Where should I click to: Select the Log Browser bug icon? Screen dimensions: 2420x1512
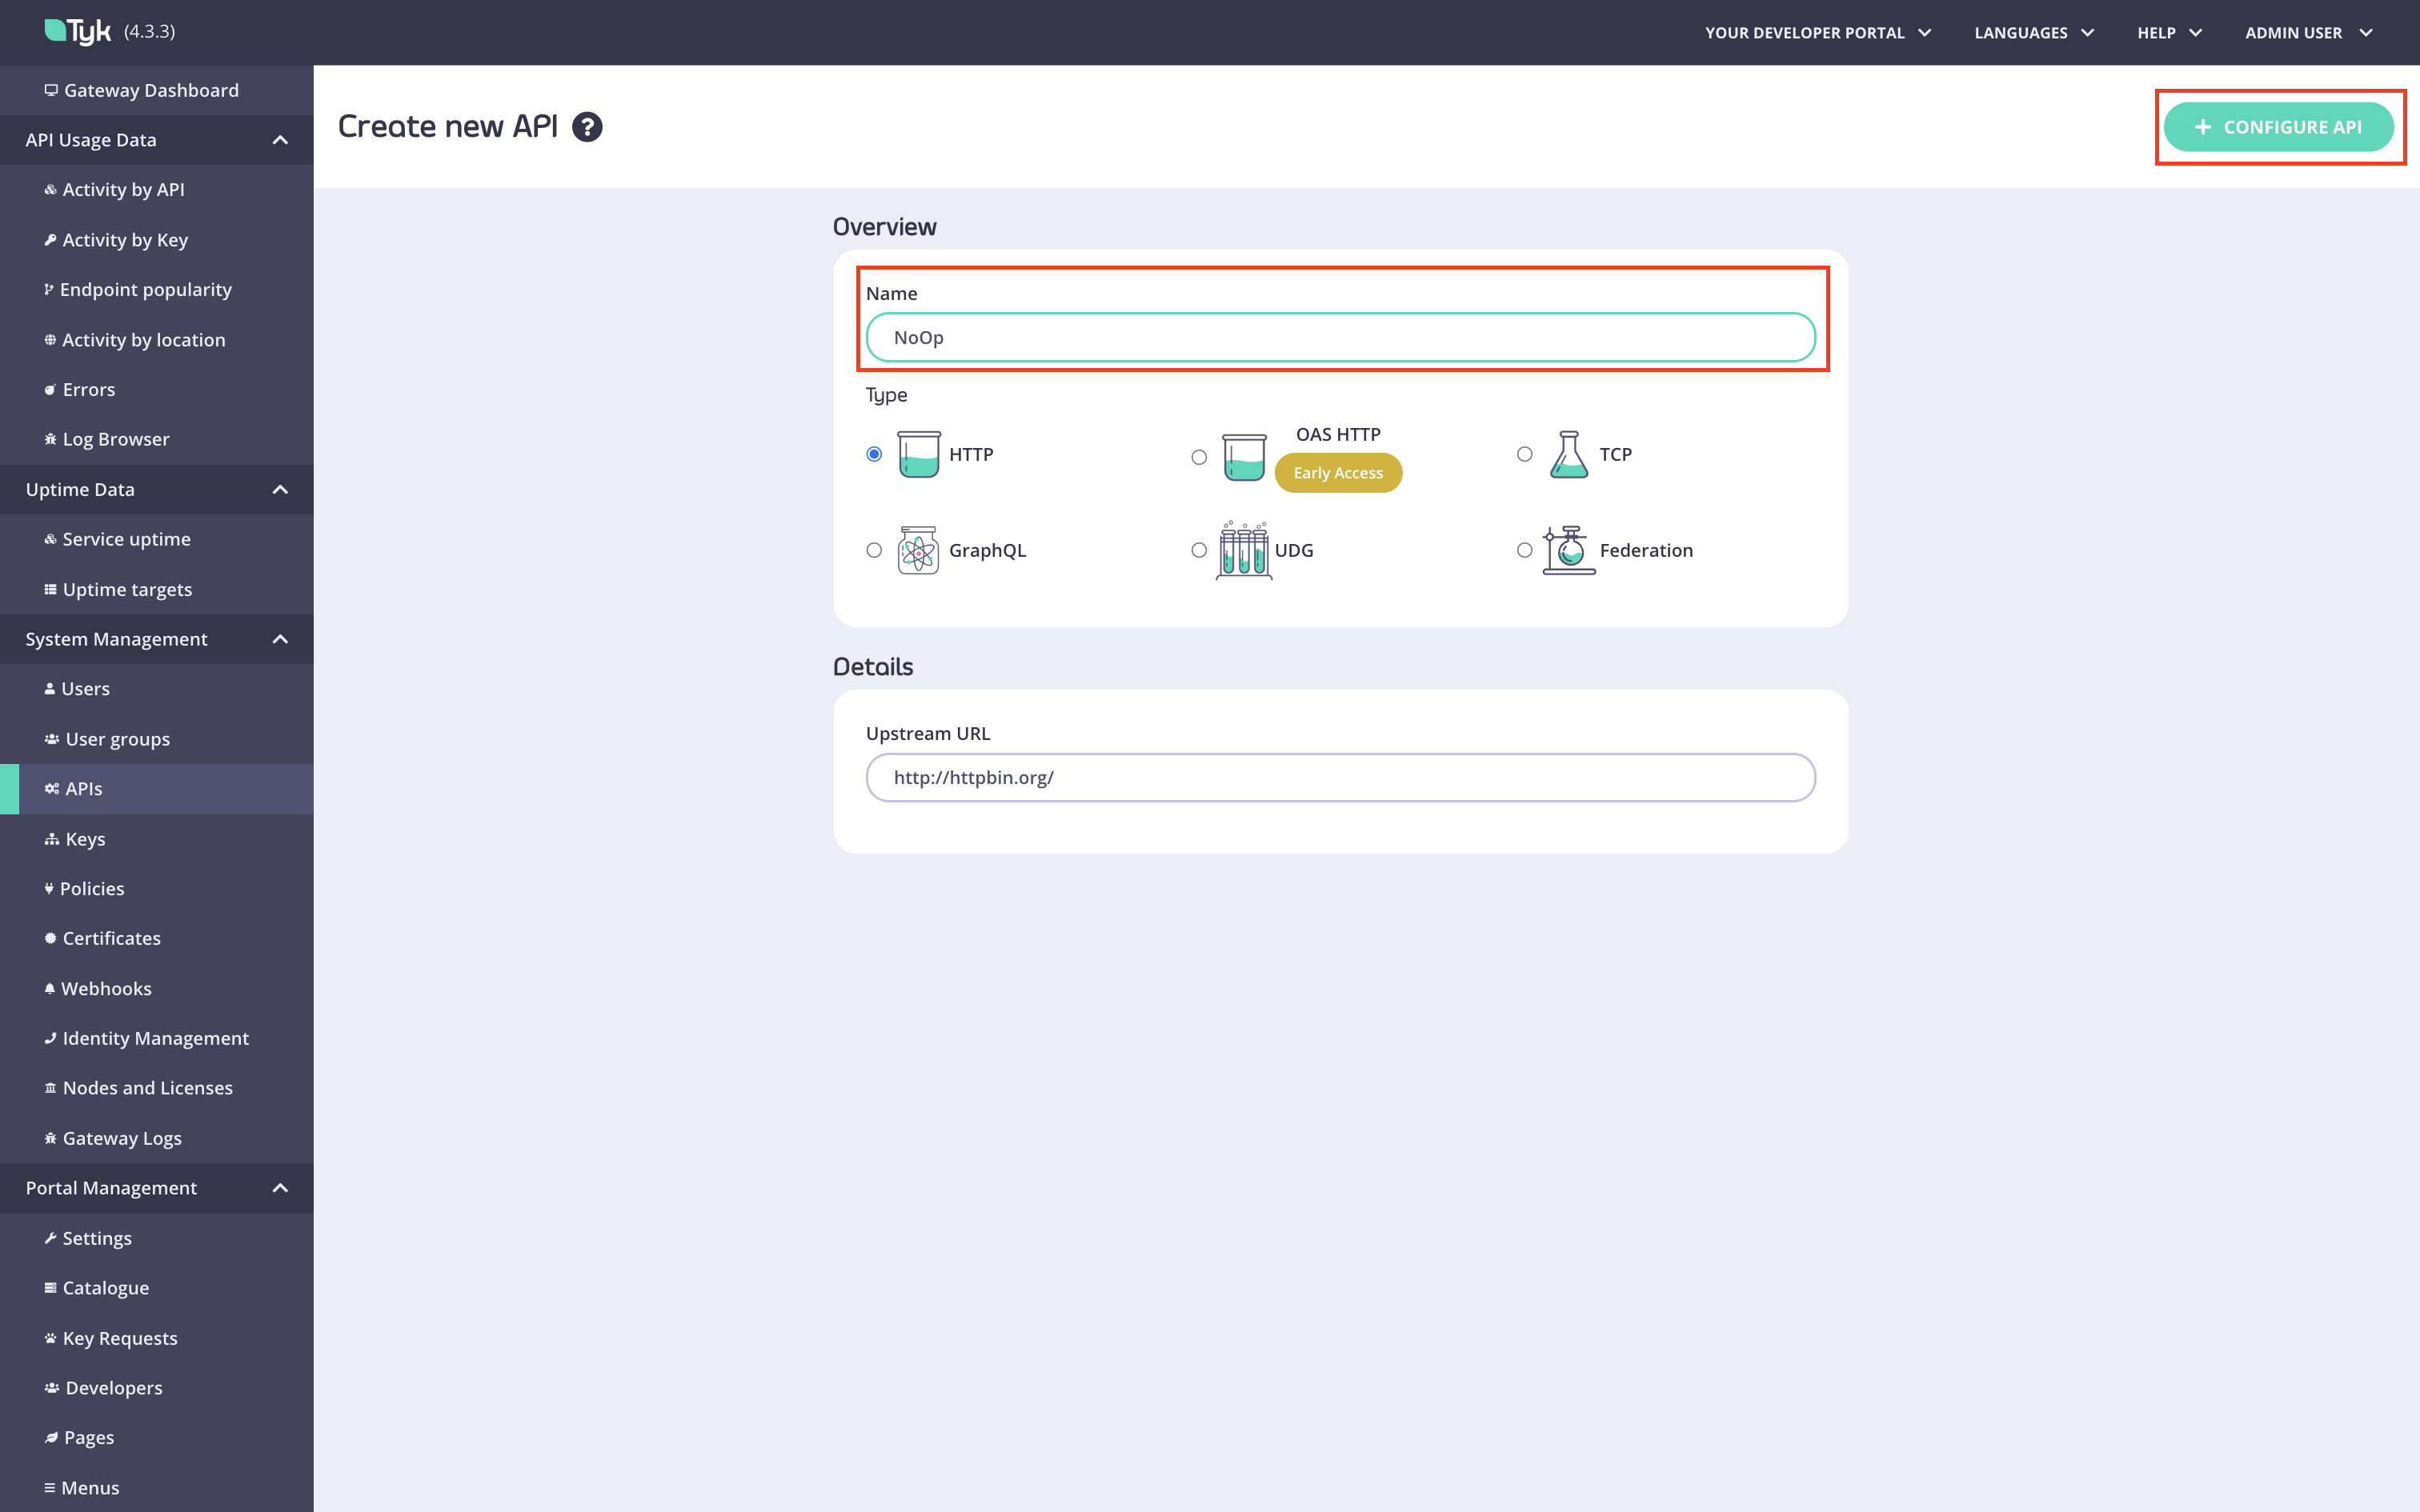coord(50,438)
